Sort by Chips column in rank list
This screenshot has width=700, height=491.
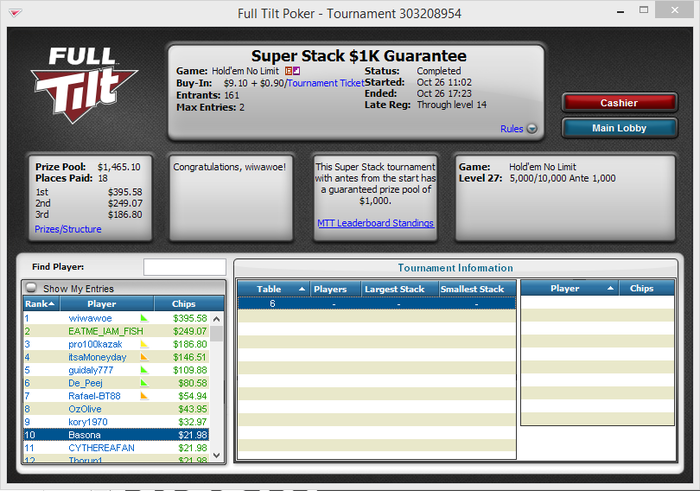[x=189, y=304]
